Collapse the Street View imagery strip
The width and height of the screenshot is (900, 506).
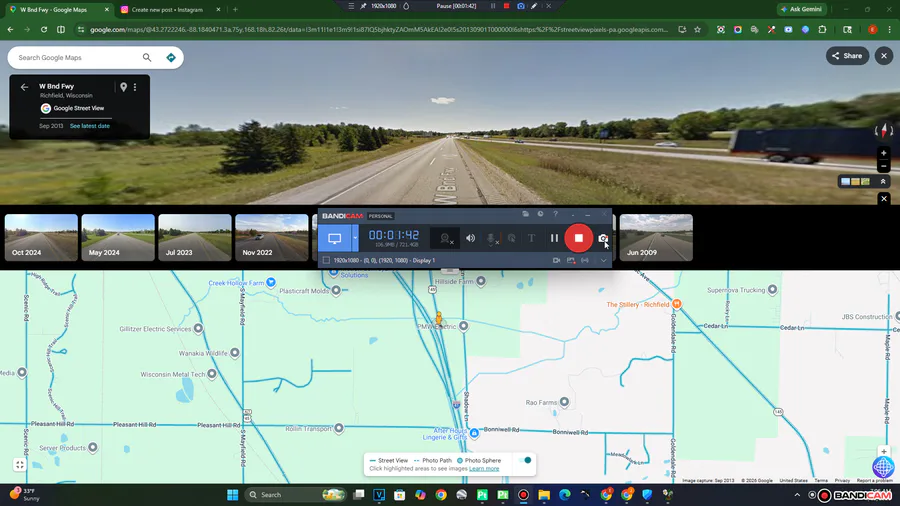(x=883, y=181)
